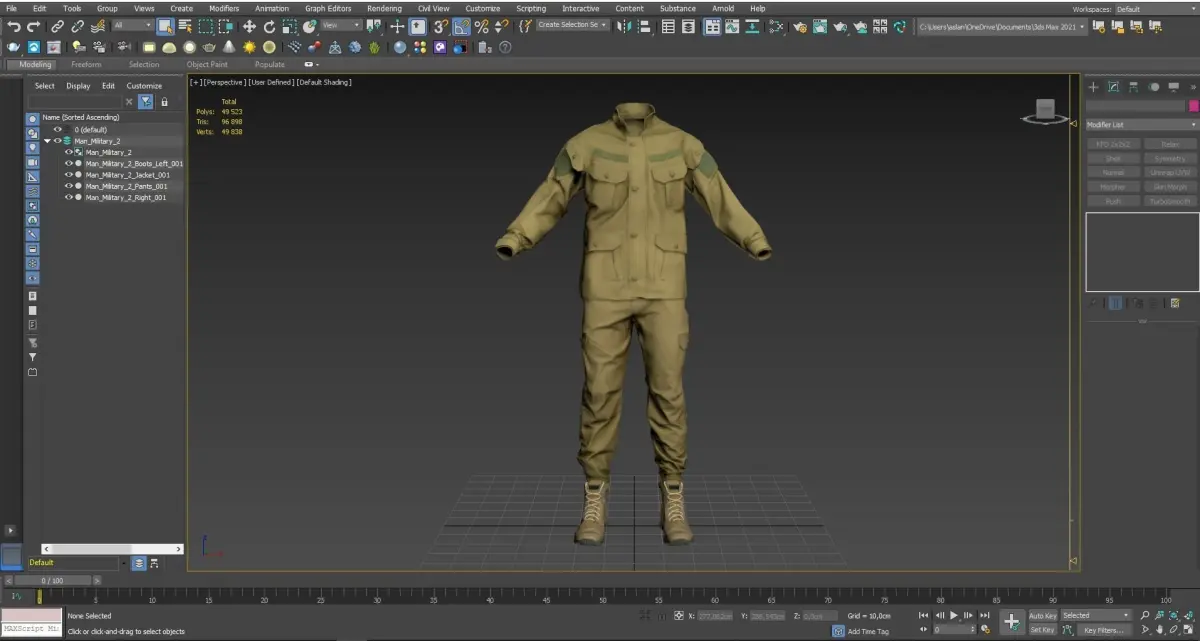The width and height of the screenshot is (1200, 641).
Task: Activate the Rotate tool
Action: (x=269, y=27)
